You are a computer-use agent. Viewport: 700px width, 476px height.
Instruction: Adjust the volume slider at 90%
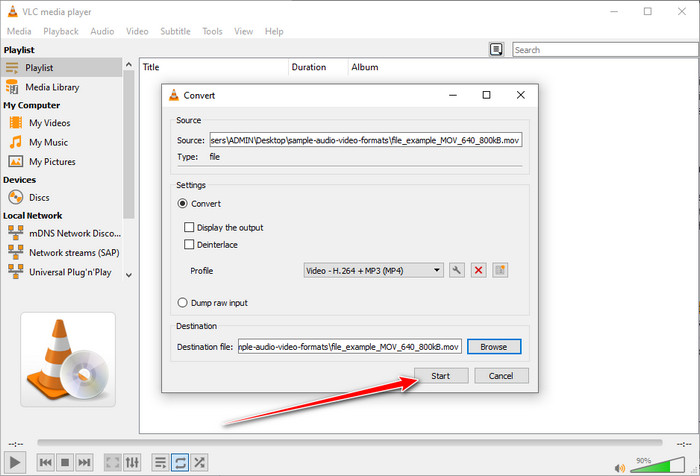[657, 465]
